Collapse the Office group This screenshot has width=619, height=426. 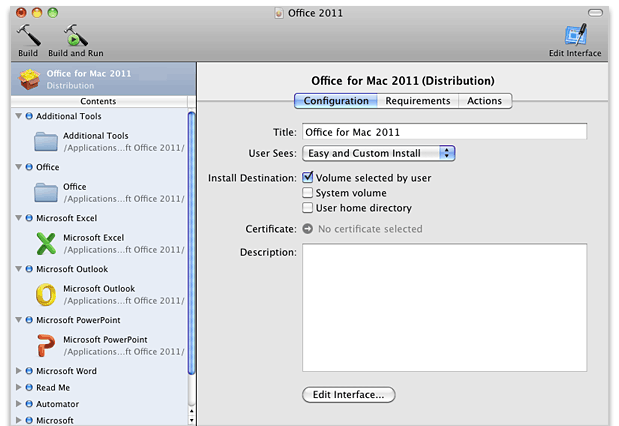point(18,167)
